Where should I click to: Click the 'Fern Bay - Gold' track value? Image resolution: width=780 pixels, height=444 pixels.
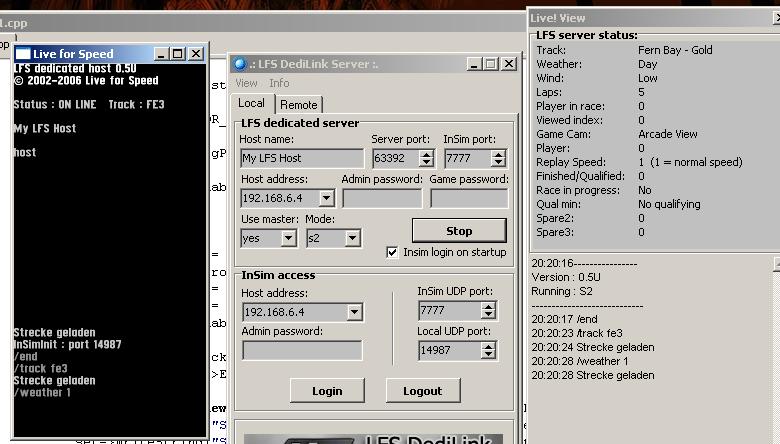(675, 50)
